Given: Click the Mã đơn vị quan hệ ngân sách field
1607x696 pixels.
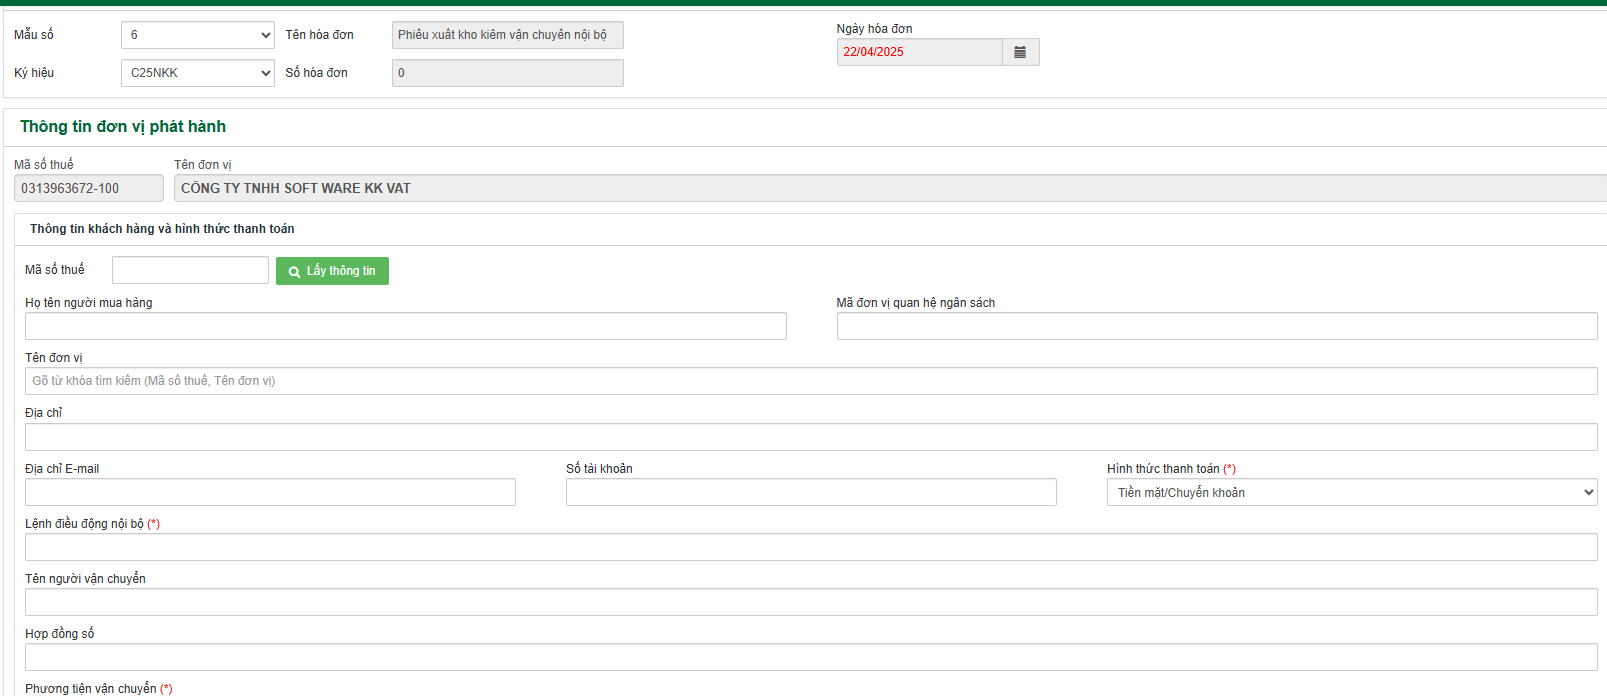Looking at the screenshot, I should [1216, 326].
